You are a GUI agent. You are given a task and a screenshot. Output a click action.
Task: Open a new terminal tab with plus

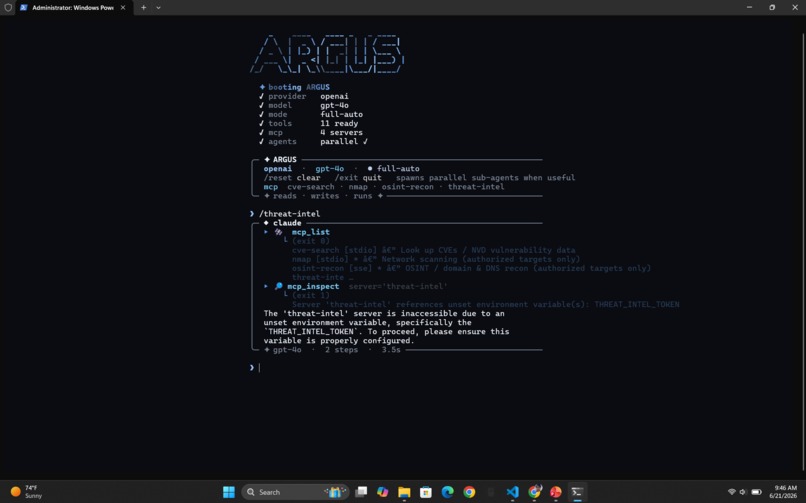tap(143, 8)
